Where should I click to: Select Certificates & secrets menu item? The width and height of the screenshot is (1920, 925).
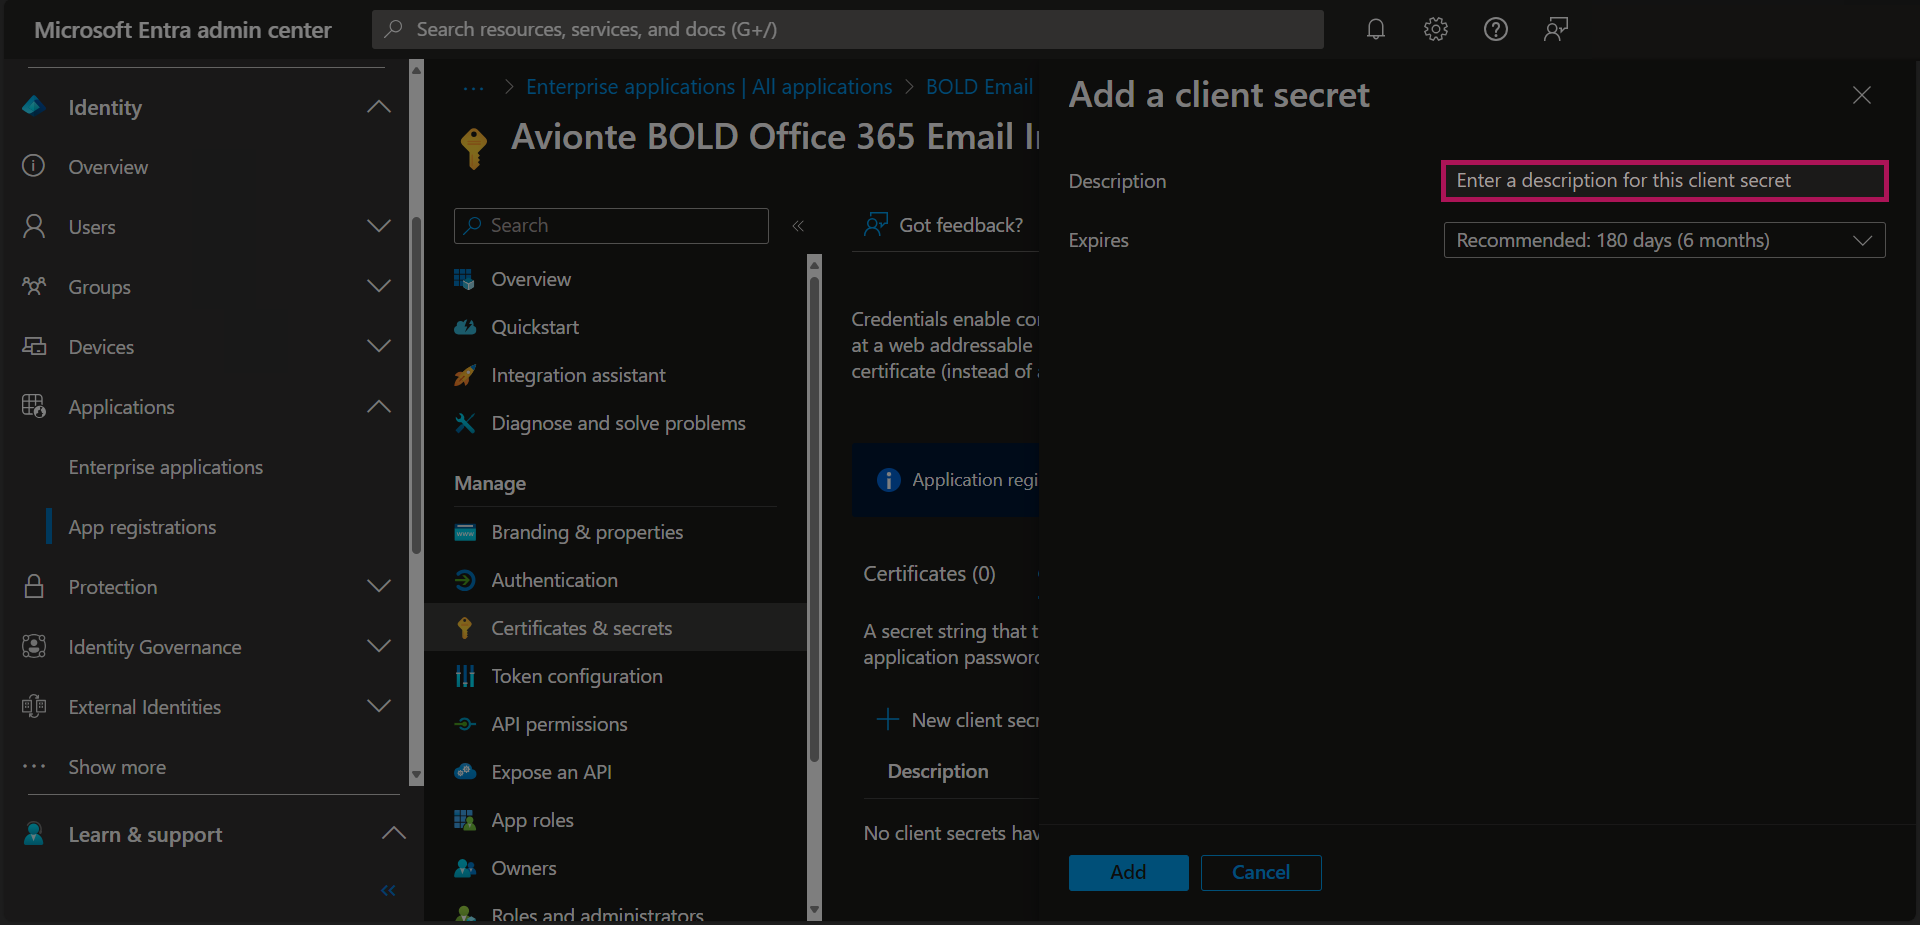coord(615,628)
